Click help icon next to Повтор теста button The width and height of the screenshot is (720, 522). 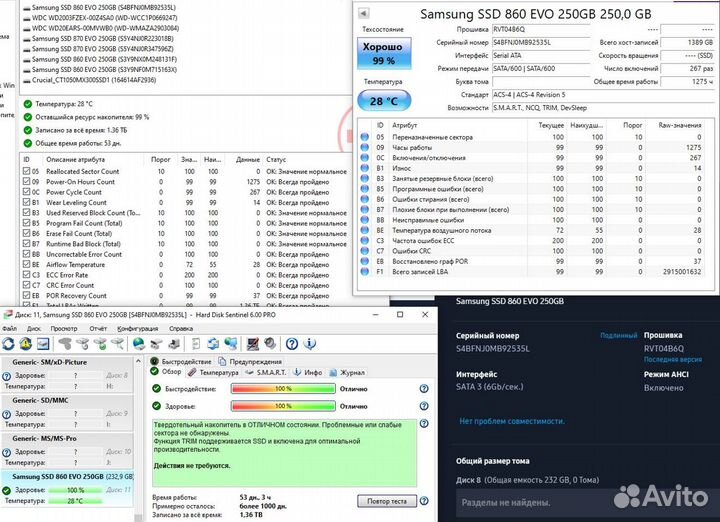[x=424, y=501]
